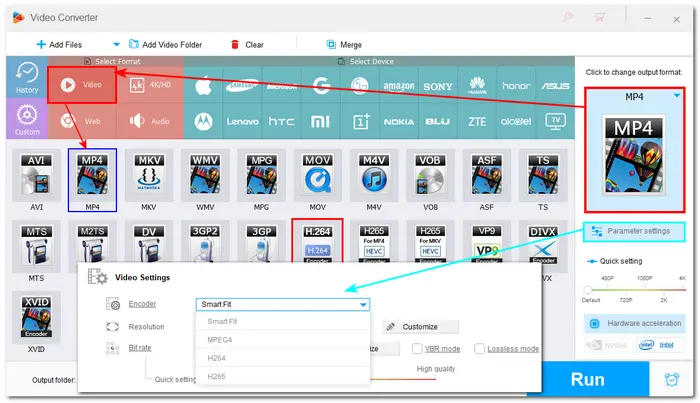Viewport: 700px width, 403px height.
Task: Choose MPEG4 from encoder list
Action: 283,340
